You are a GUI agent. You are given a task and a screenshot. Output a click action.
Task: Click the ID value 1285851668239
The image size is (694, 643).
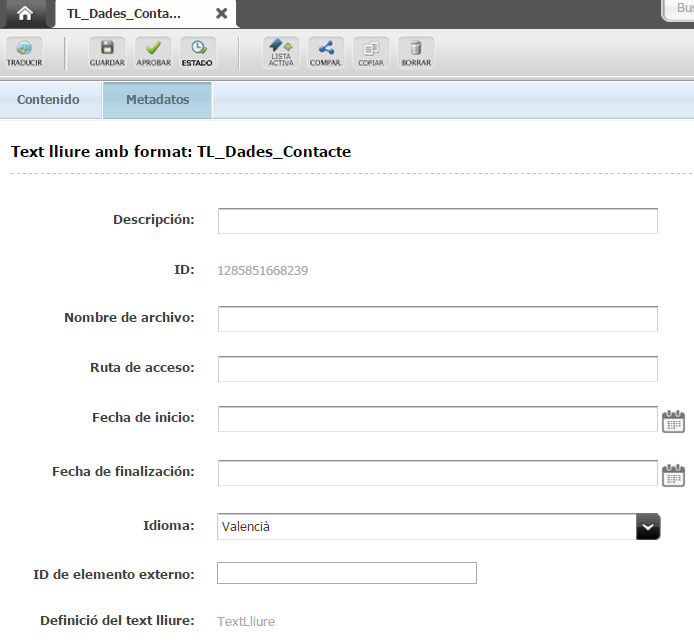coord(262,270)
